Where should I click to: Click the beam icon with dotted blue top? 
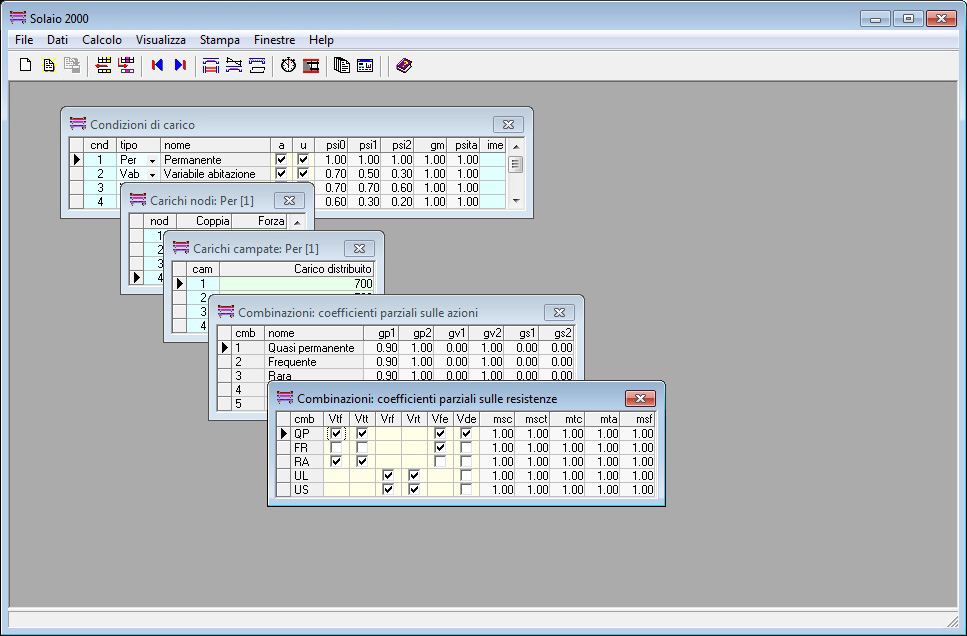(257, 65)
